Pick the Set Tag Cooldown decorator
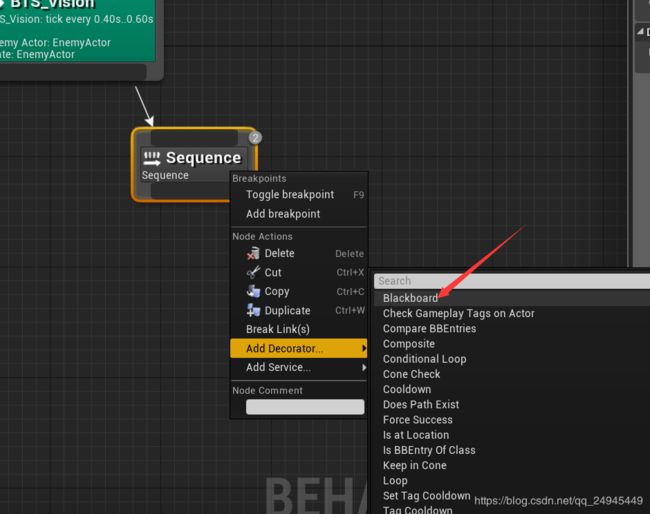 pyautogui.click(x=512, y=496)
